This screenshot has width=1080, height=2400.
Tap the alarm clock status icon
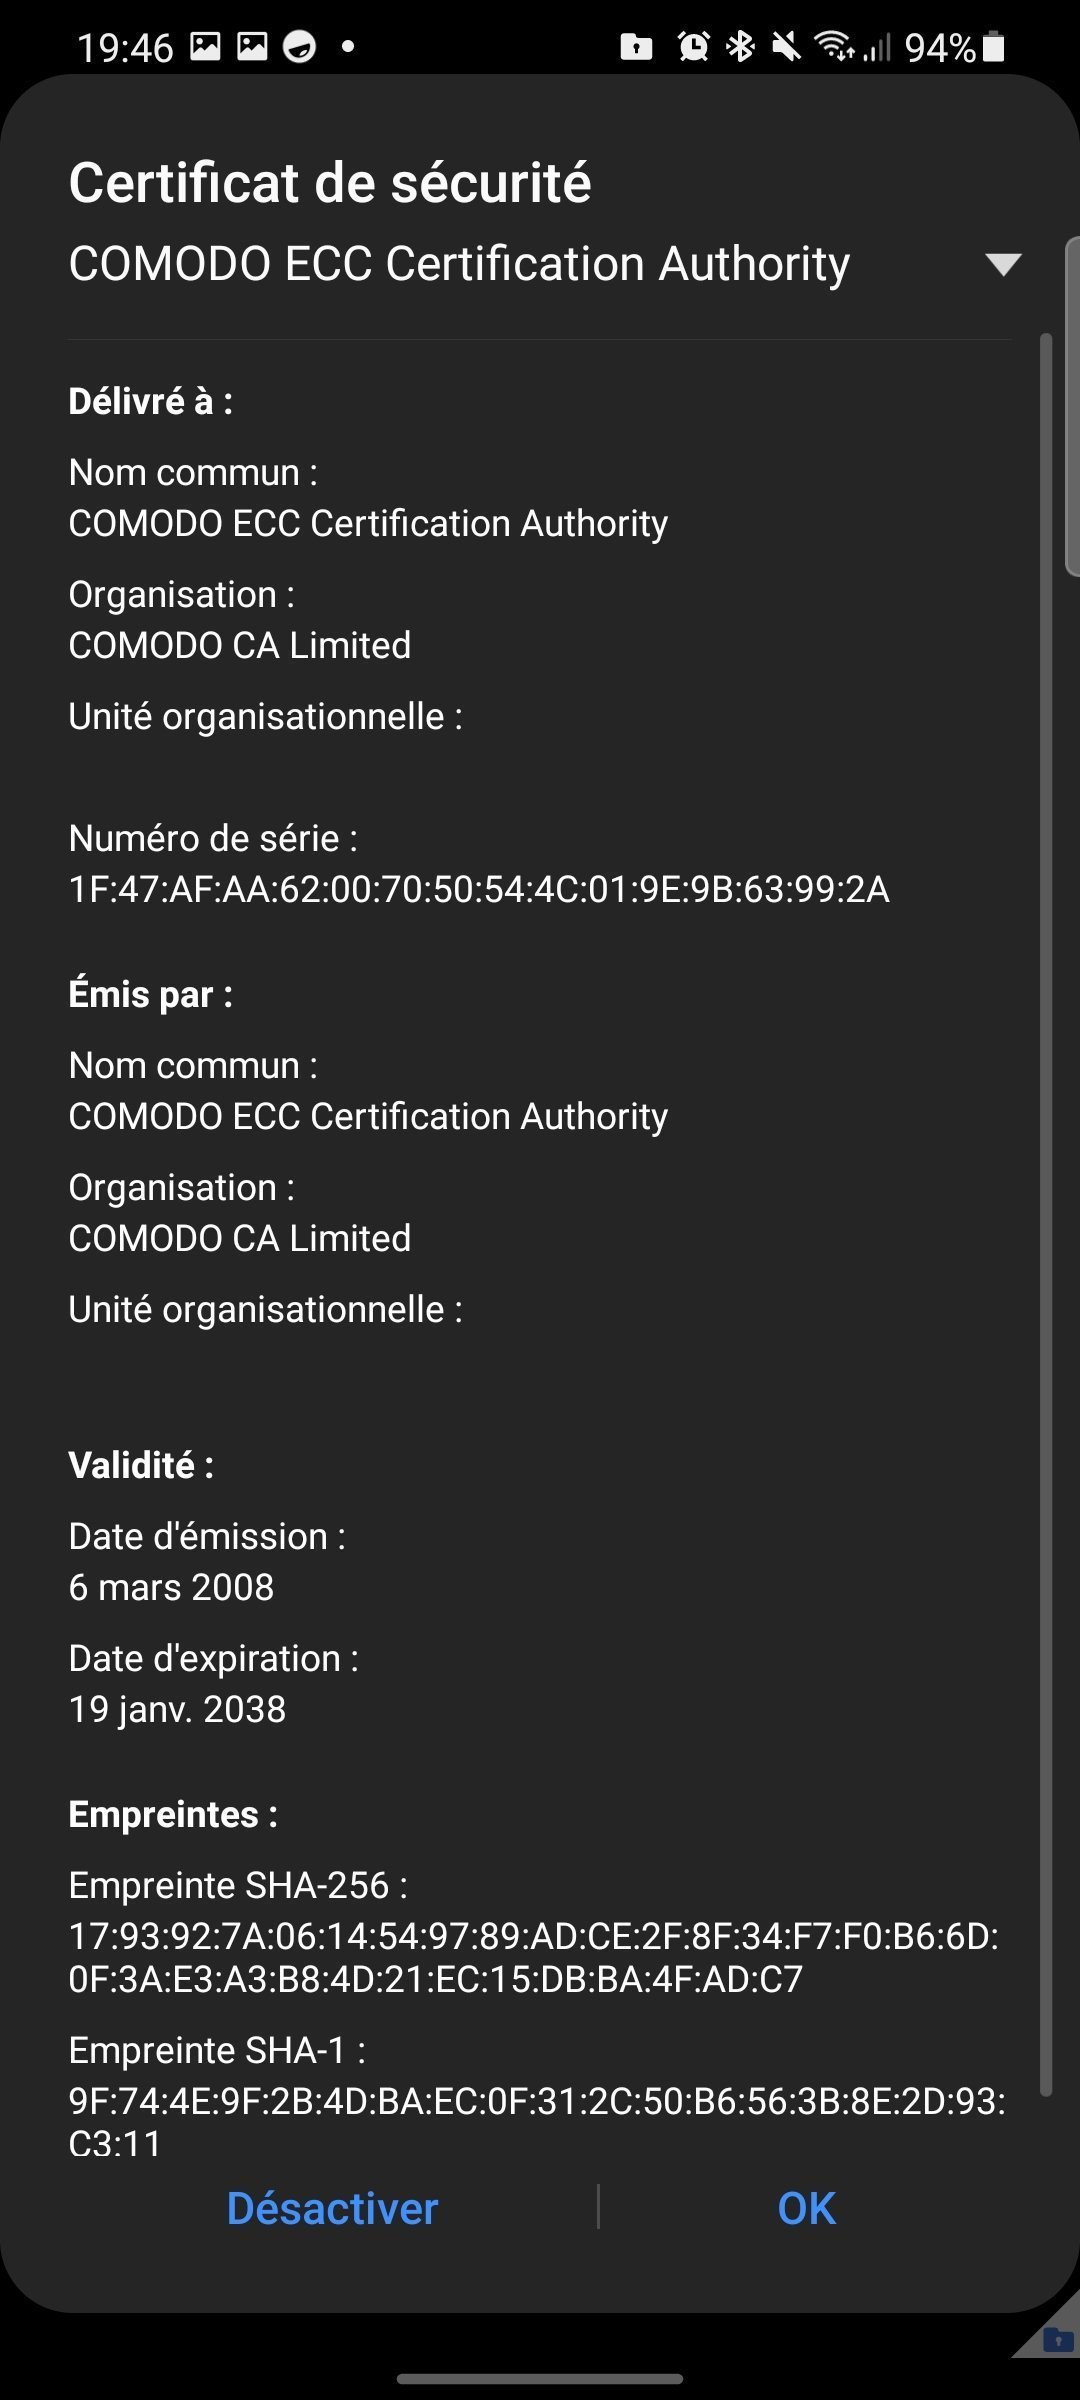[693, 46]
